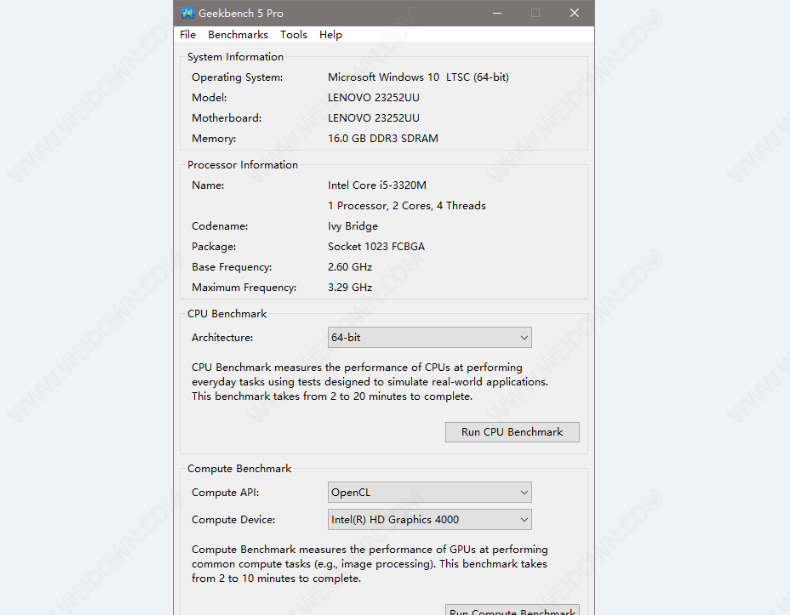Viewport: 790px width, 615px height.
Task: Select the 1 Processor, 2 Cores, 4 Threads text
Action: (x=407, y=206)
